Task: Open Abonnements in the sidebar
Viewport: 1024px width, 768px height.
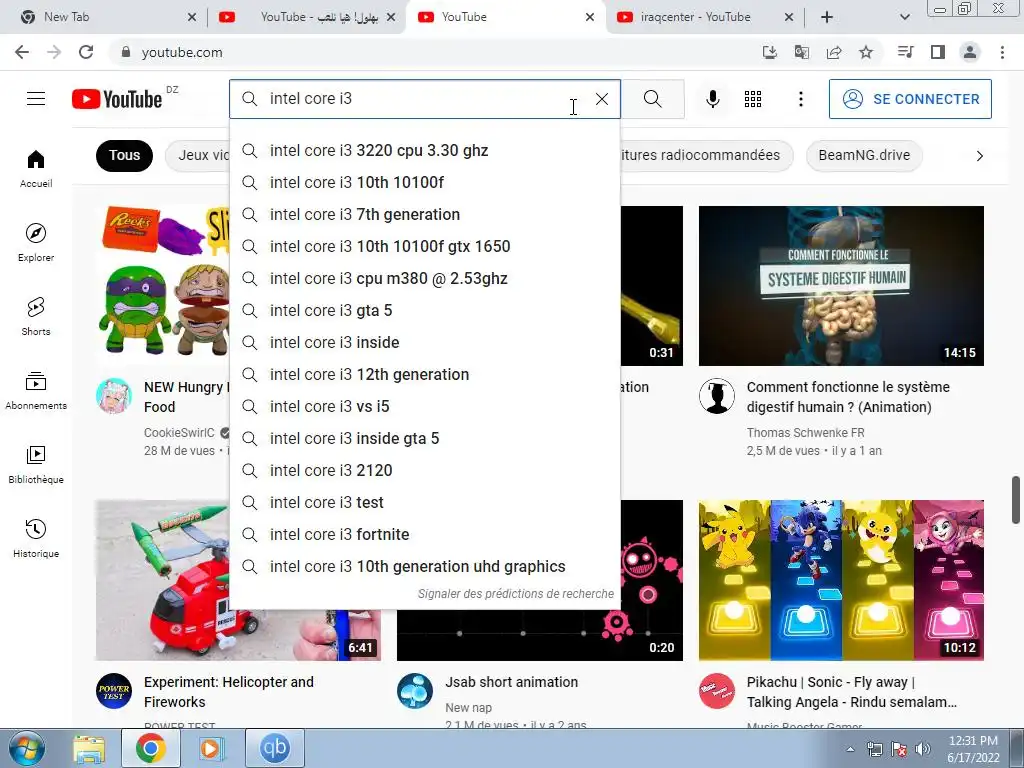Action: [36, 391]
